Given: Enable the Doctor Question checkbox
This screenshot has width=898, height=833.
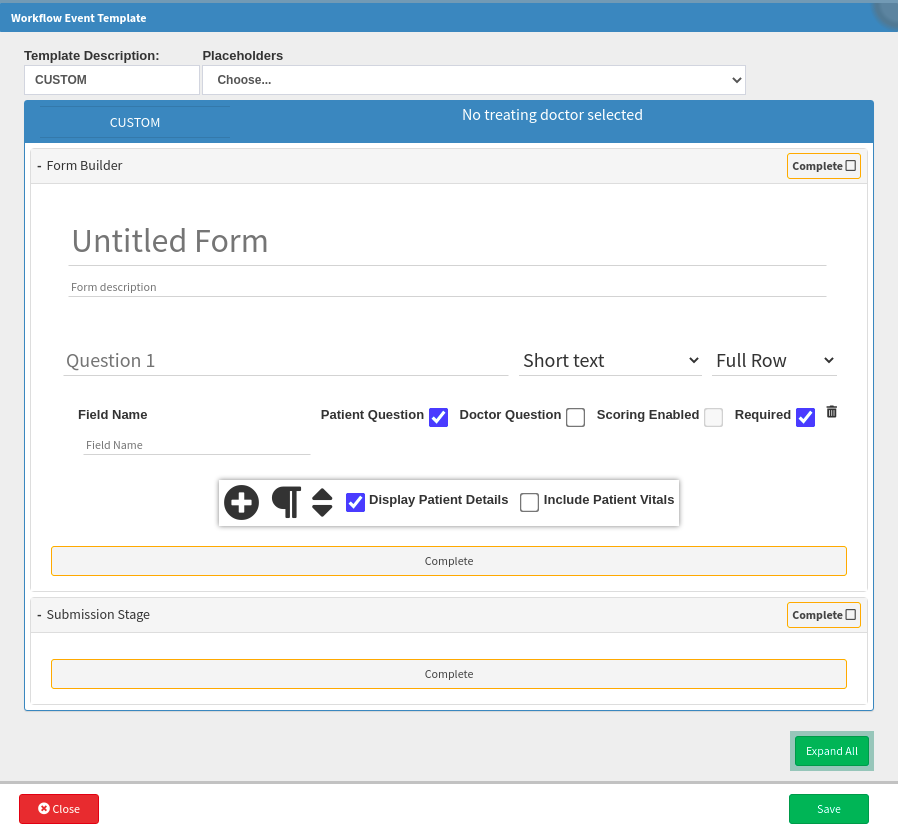Looking at the screenshot, I should pyautogui.click(x=575, y=417).
